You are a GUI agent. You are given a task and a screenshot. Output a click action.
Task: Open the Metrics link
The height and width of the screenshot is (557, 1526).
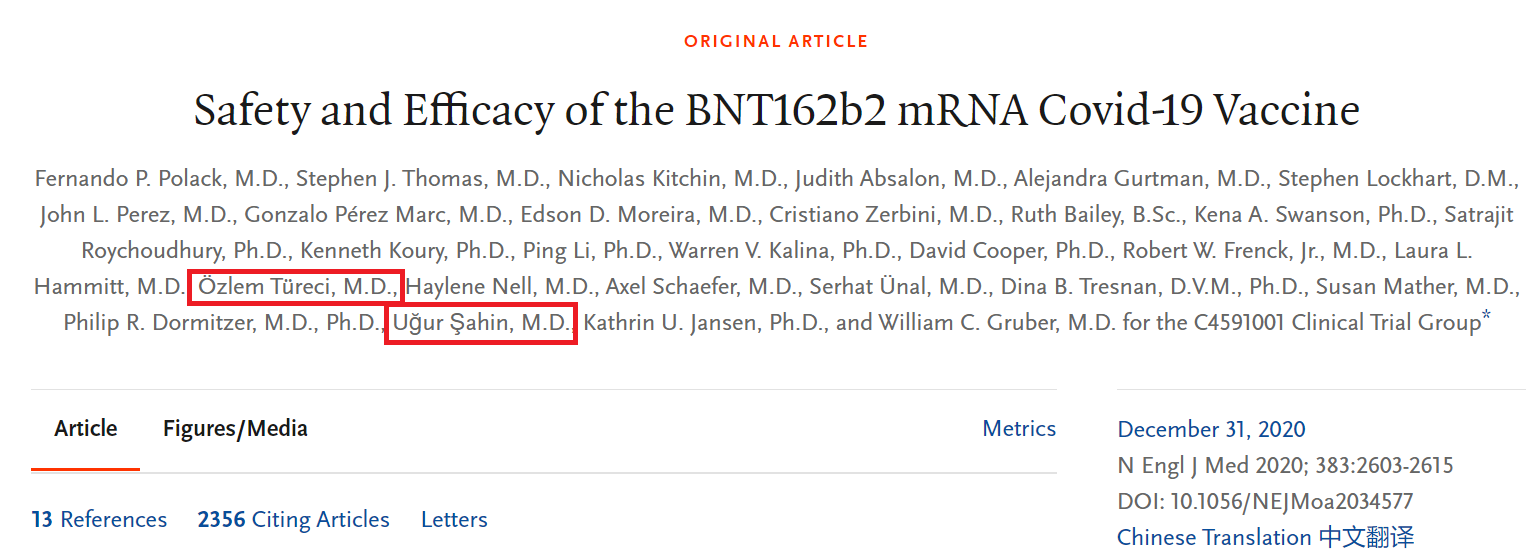[1019, 429]
